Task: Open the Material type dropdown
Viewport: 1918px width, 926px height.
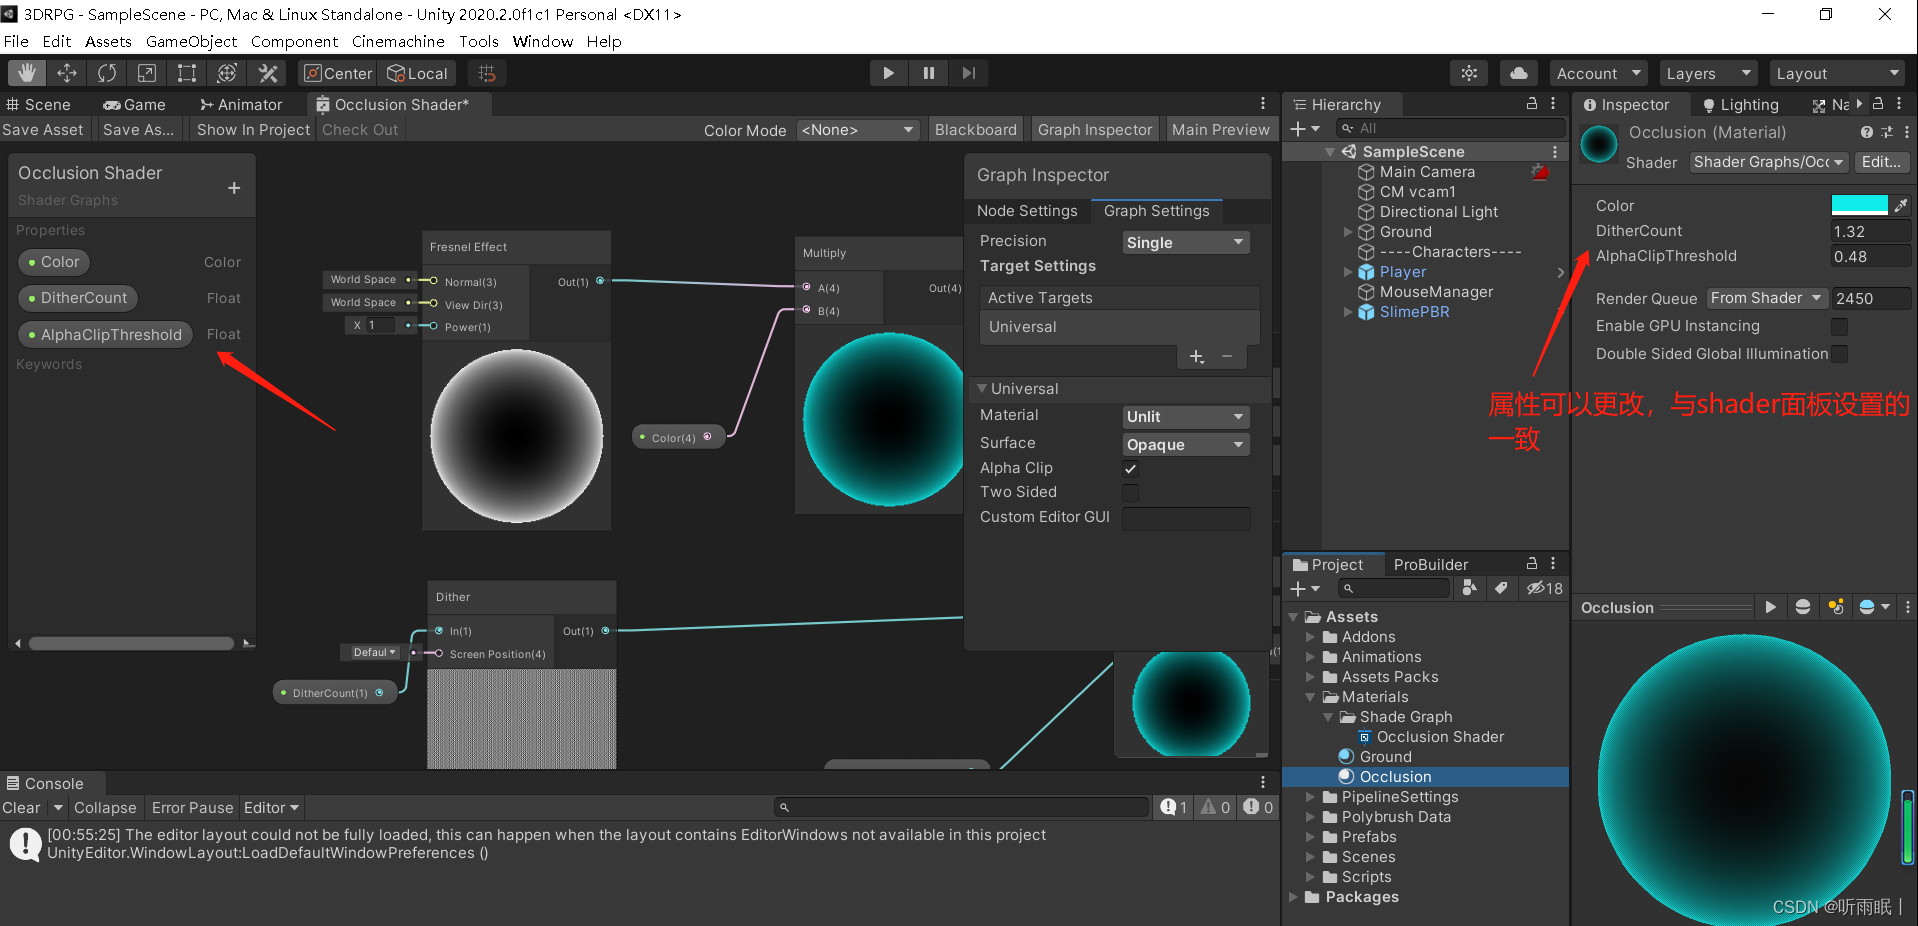Action: 1186,416
